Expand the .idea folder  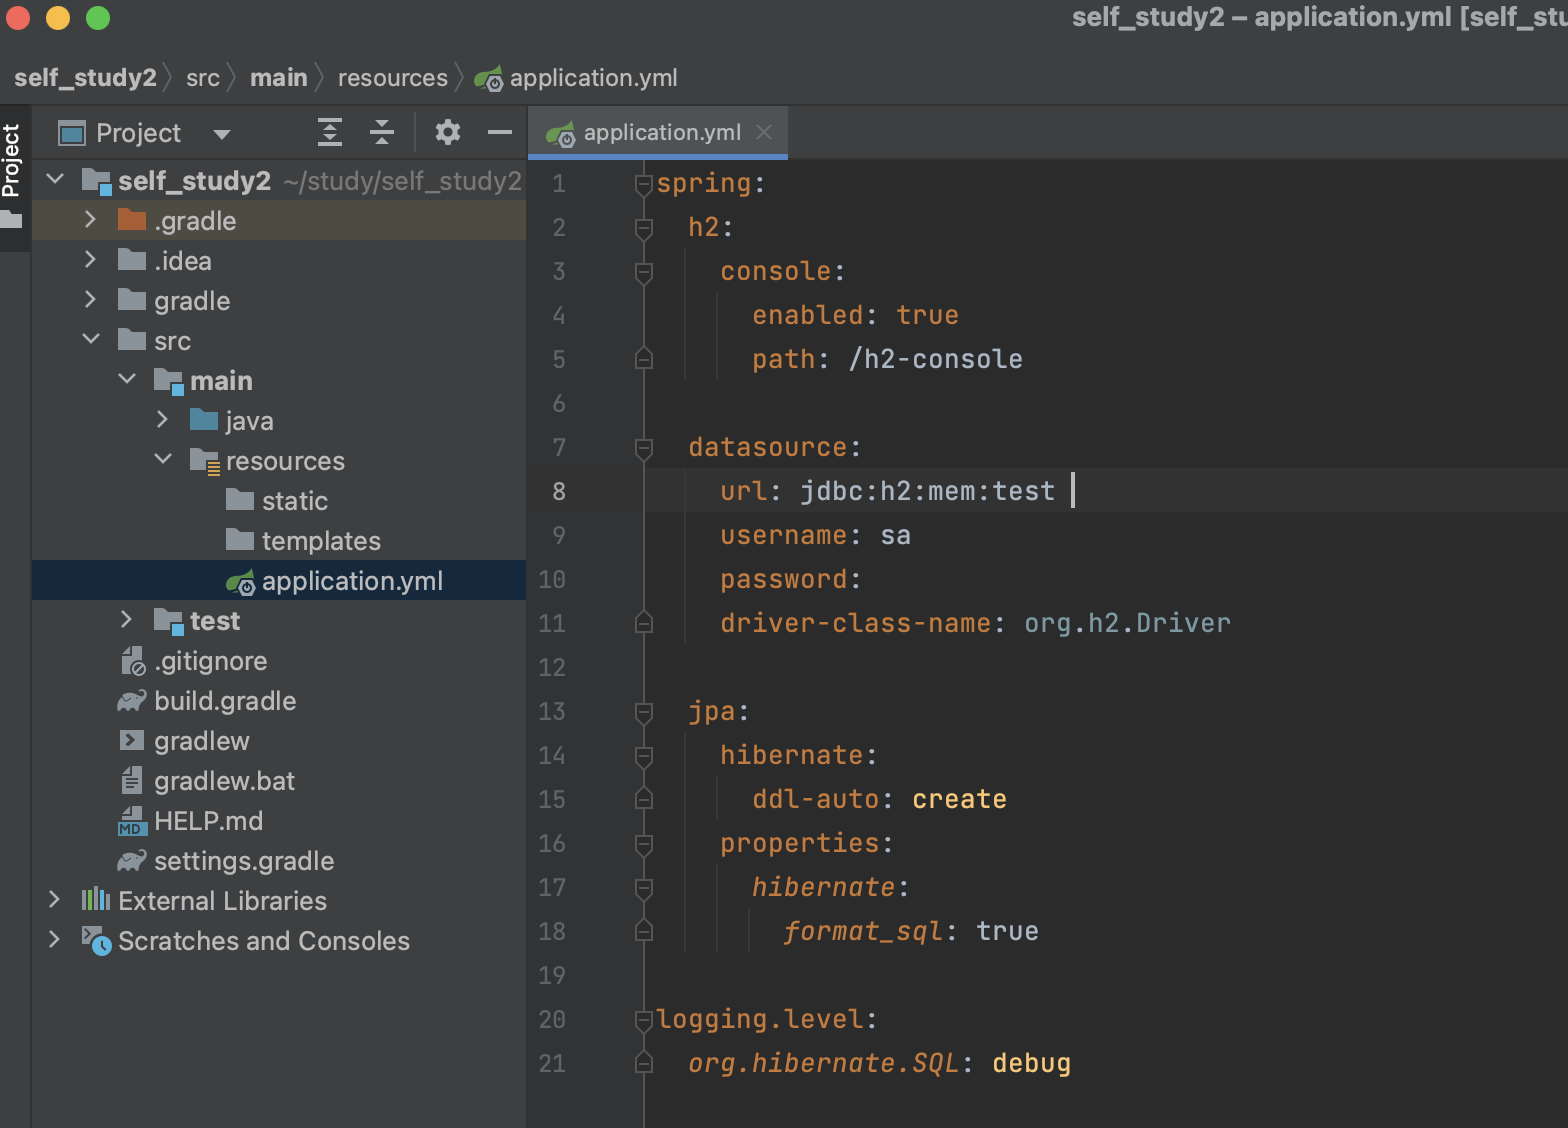pyautogui.click(x=90, y=259)
